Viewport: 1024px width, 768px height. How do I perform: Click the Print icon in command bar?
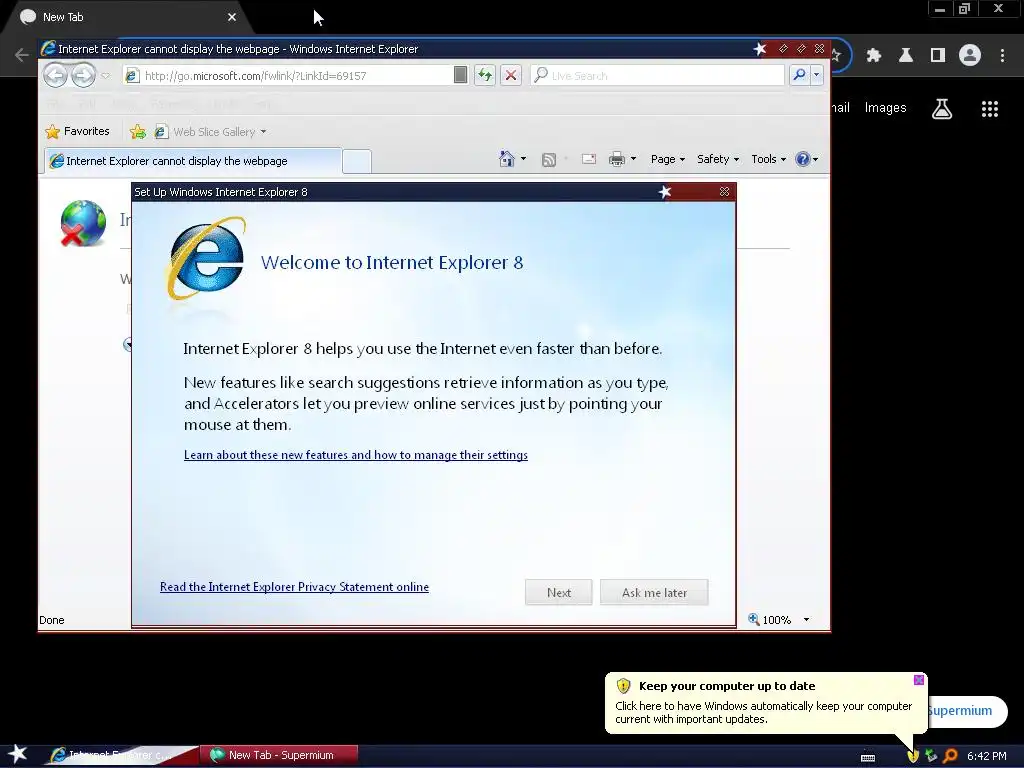click(x=616, y=159)
